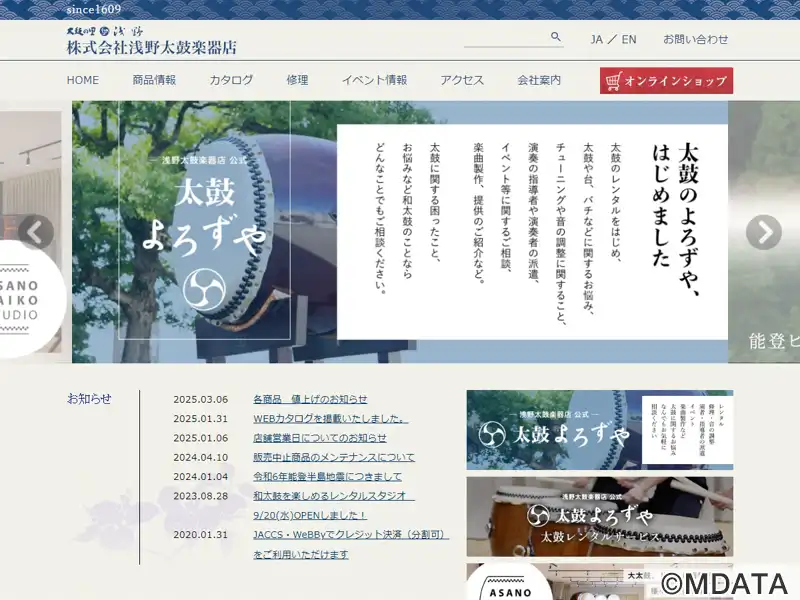Open the アクセス menu item
Screen dimensions: 800x600
pos(462,80)
